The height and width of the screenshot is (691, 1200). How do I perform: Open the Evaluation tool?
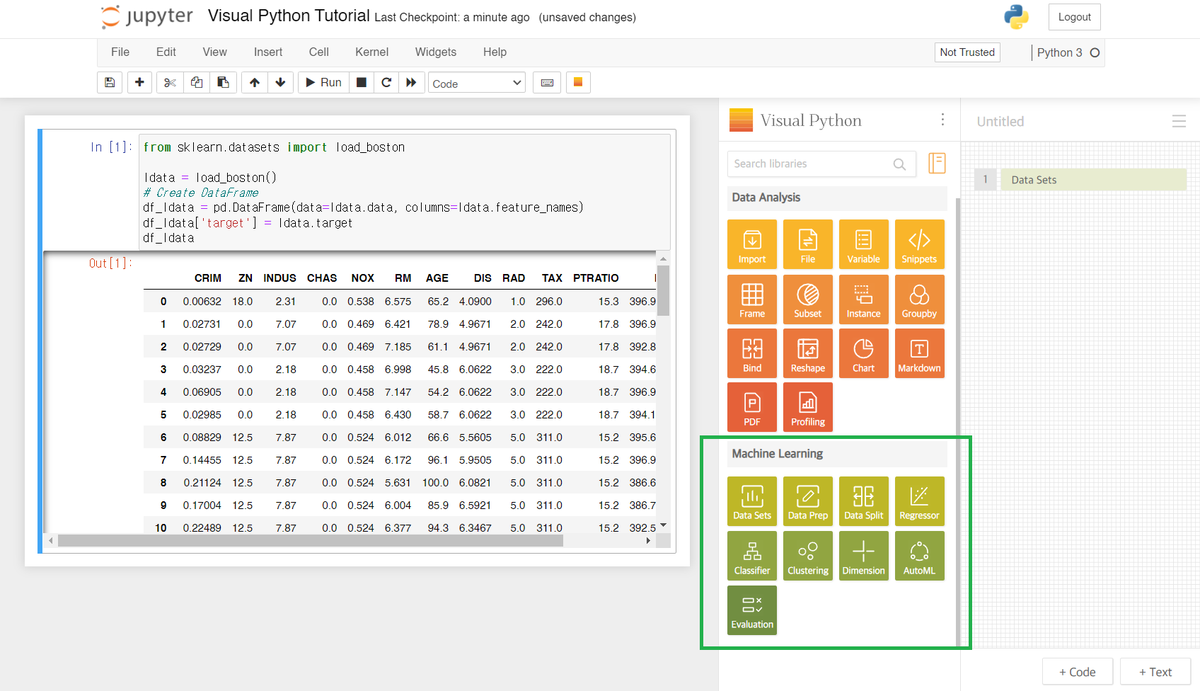[x=752, y=610]
